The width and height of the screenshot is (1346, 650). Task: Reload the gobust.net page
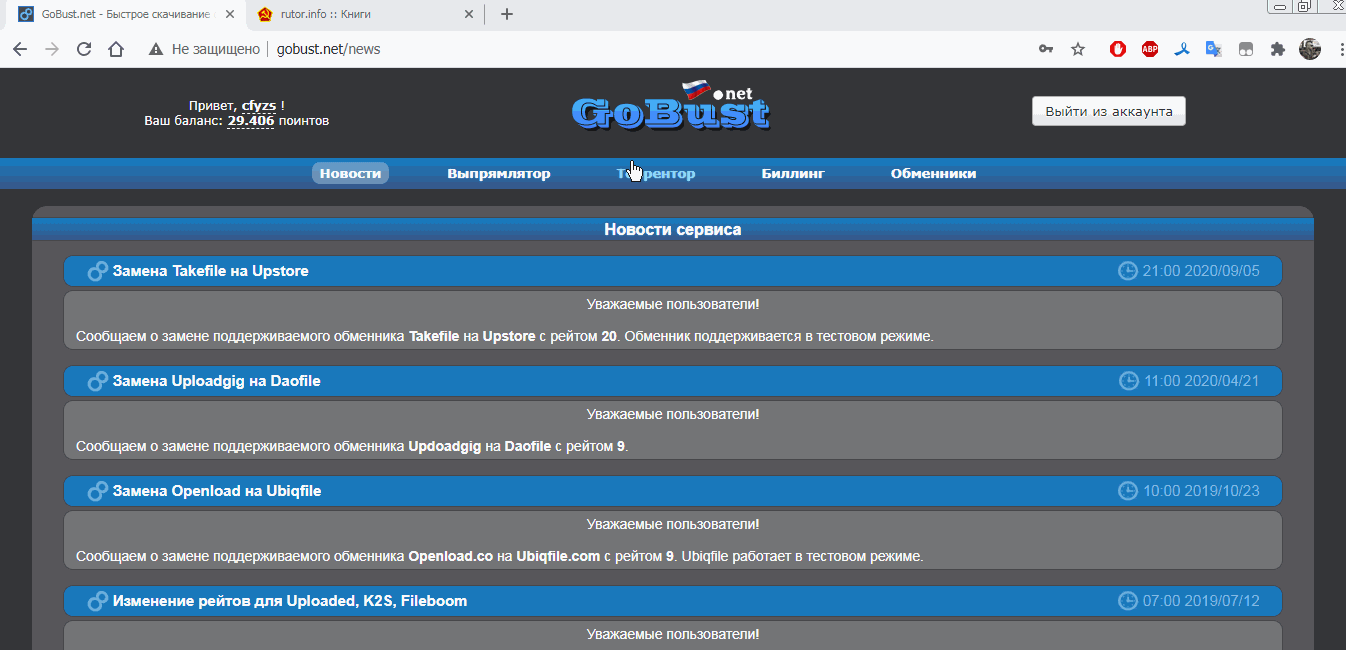tap(84, 49)
